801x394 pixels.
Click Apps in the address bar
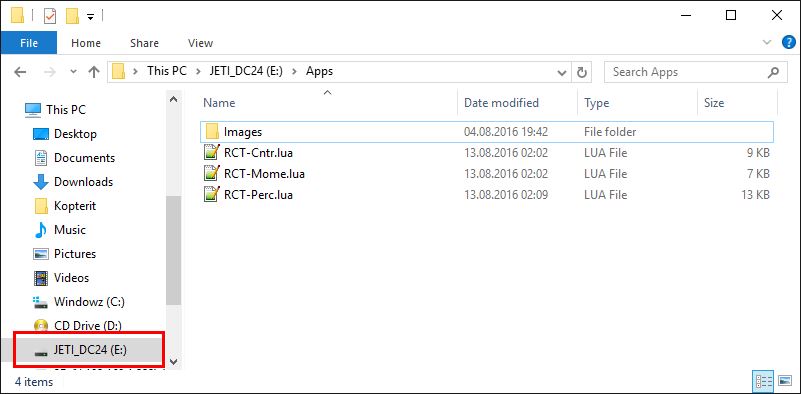pyautogui.click(x=319, y=72)
